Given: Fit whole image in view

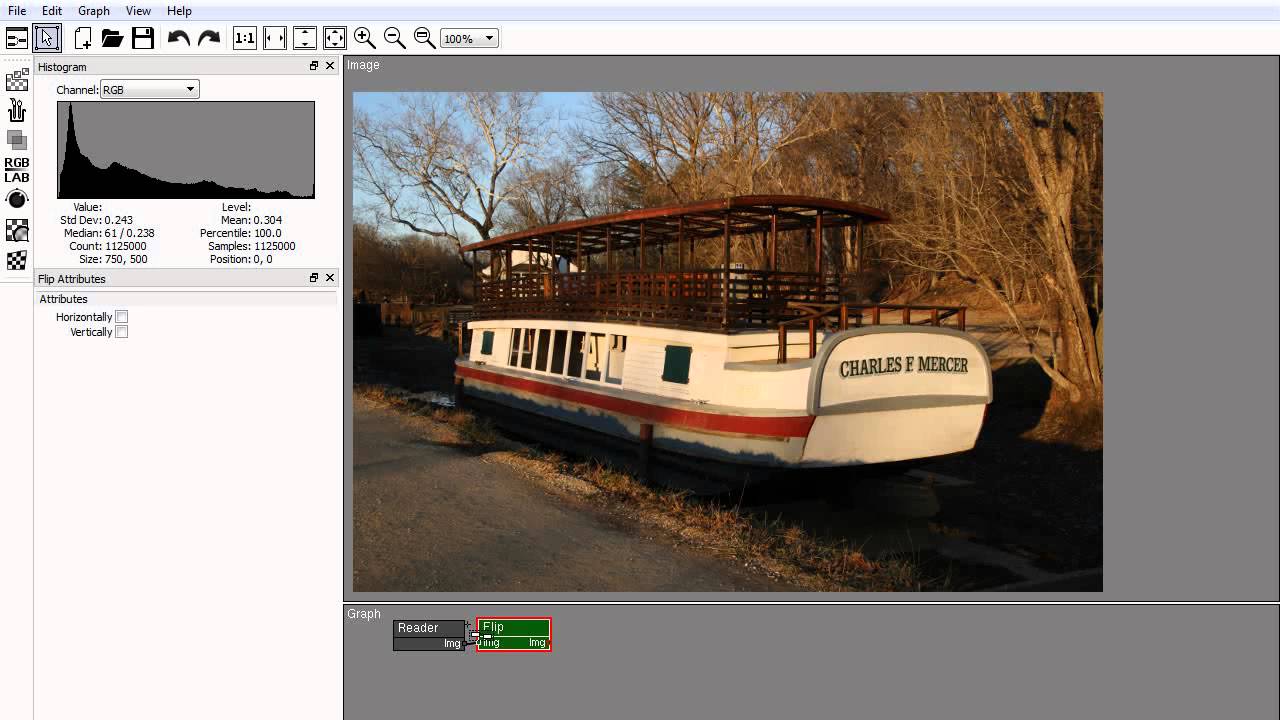Looking at the screenshot, I should point(335,39).
